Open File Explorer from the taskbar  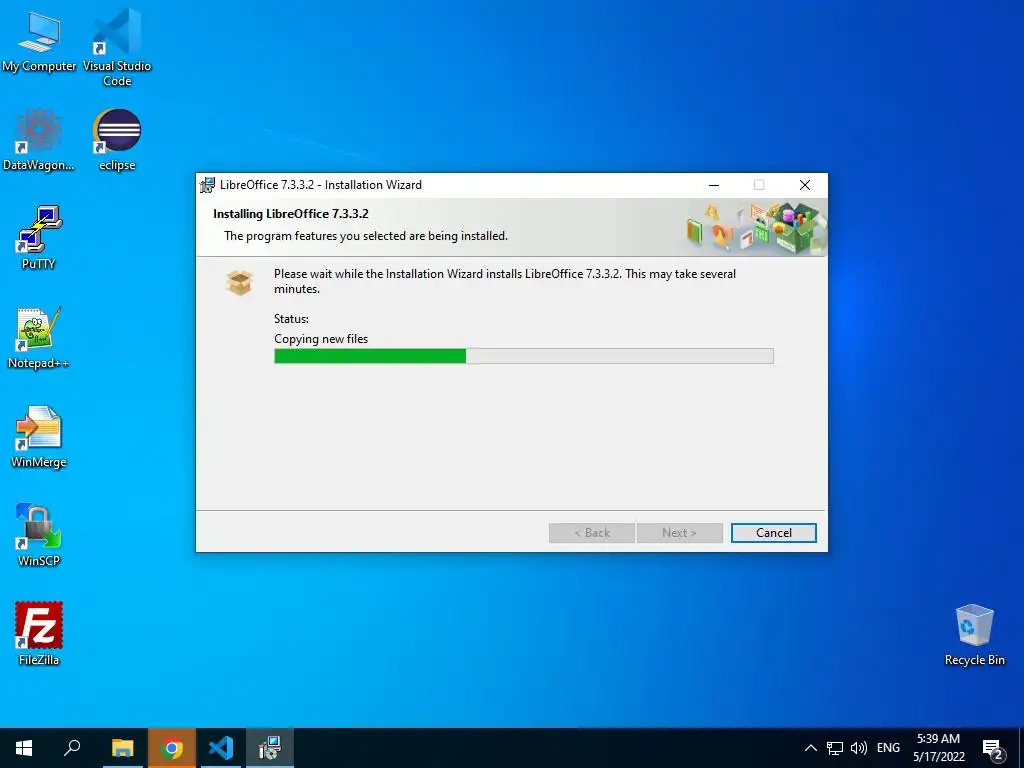point(122,748)
